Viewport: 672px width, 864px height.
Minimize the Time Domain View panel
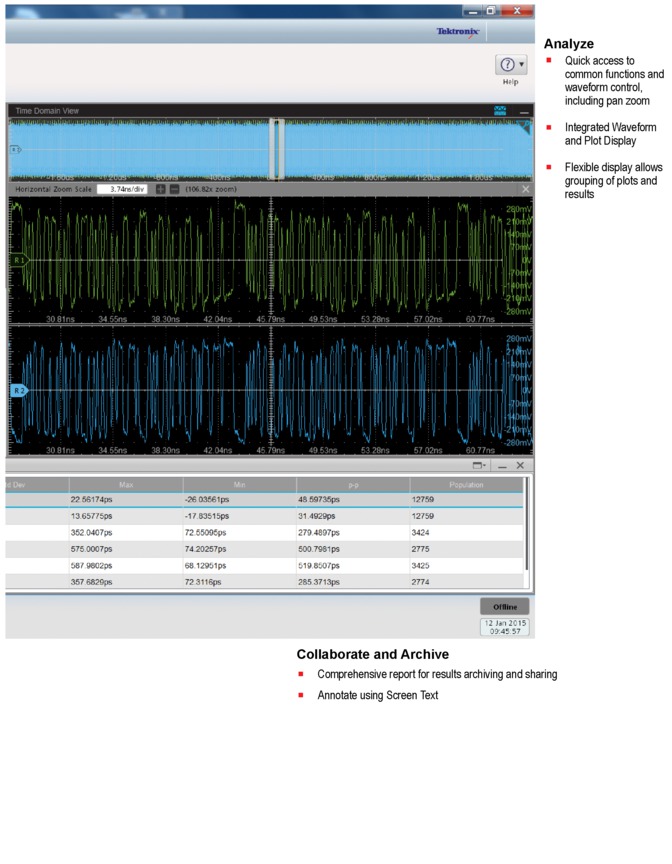coord(524,111)
